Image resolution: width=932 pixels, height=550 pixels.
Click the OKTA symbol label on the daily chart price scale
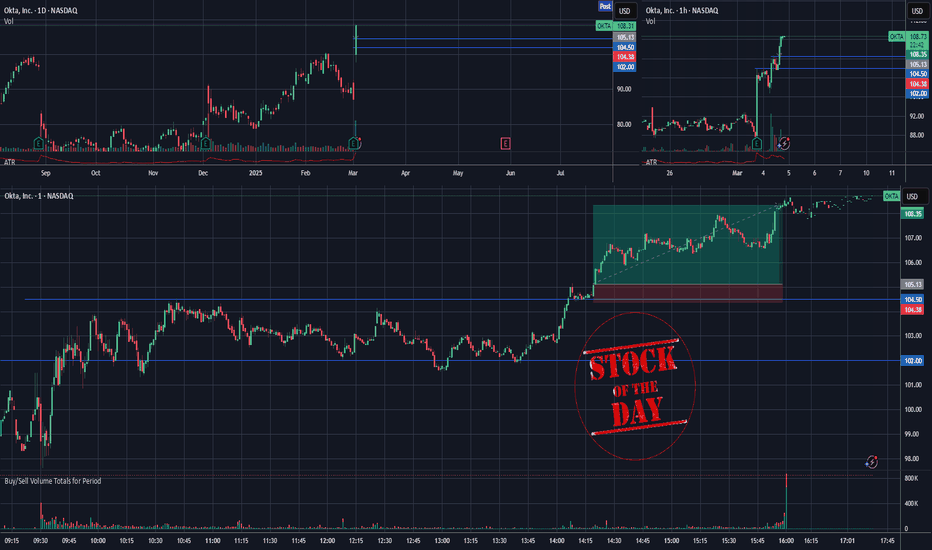tap(604, 26)
